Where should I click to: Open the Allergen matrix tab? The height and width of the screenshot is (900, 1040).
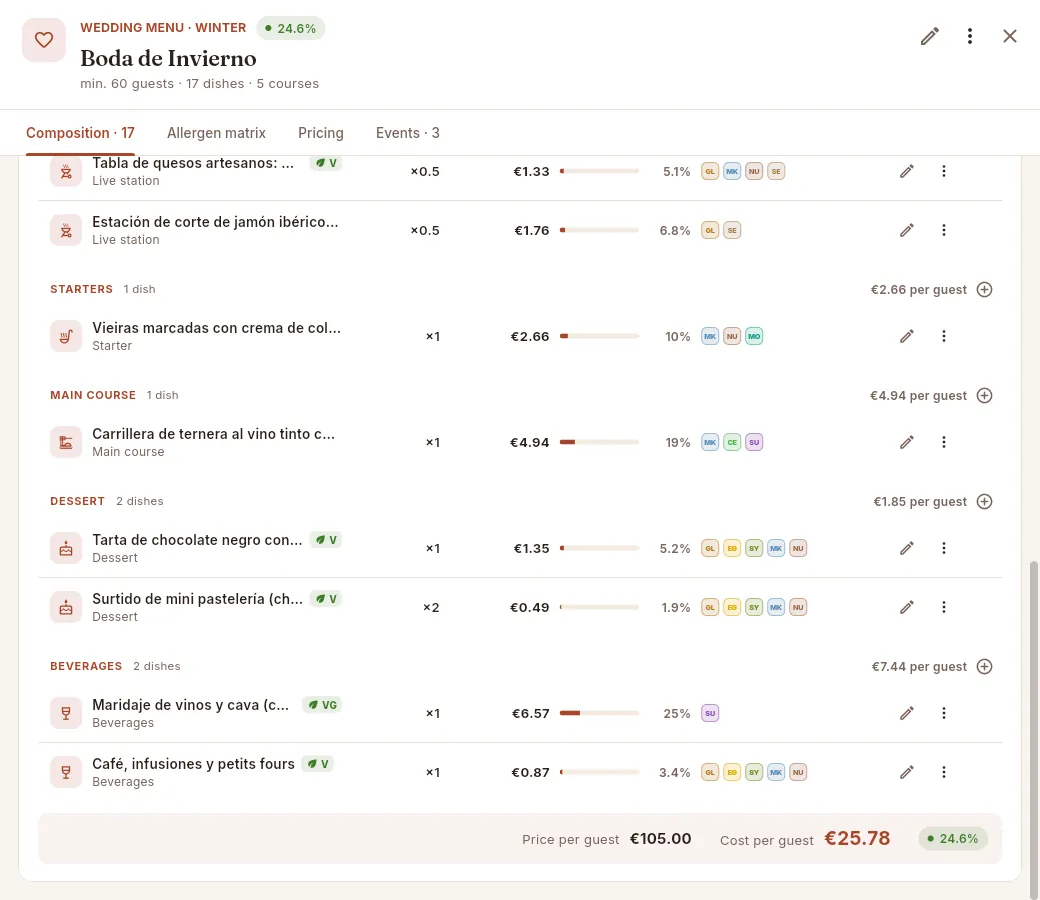tap(216, 133)
